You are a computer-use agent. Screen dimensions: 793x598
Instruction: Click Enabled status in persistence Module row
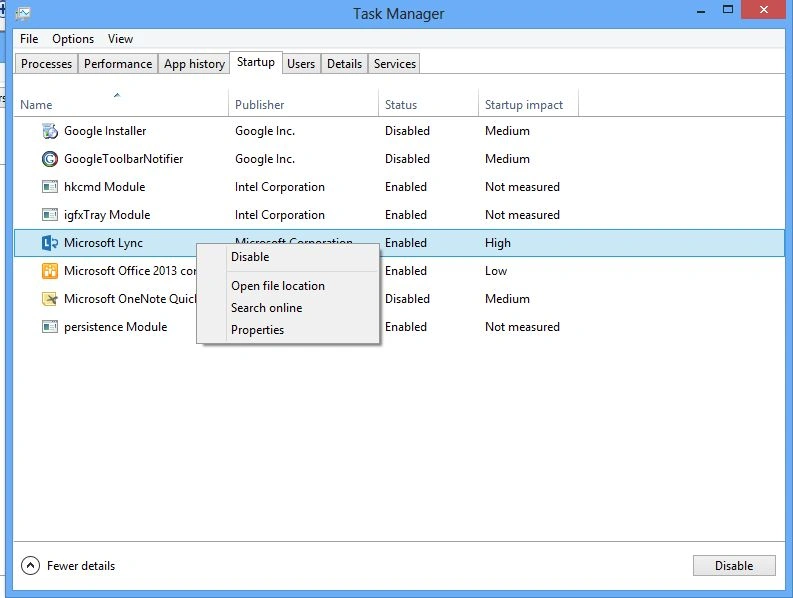click(x=406, y=327)
